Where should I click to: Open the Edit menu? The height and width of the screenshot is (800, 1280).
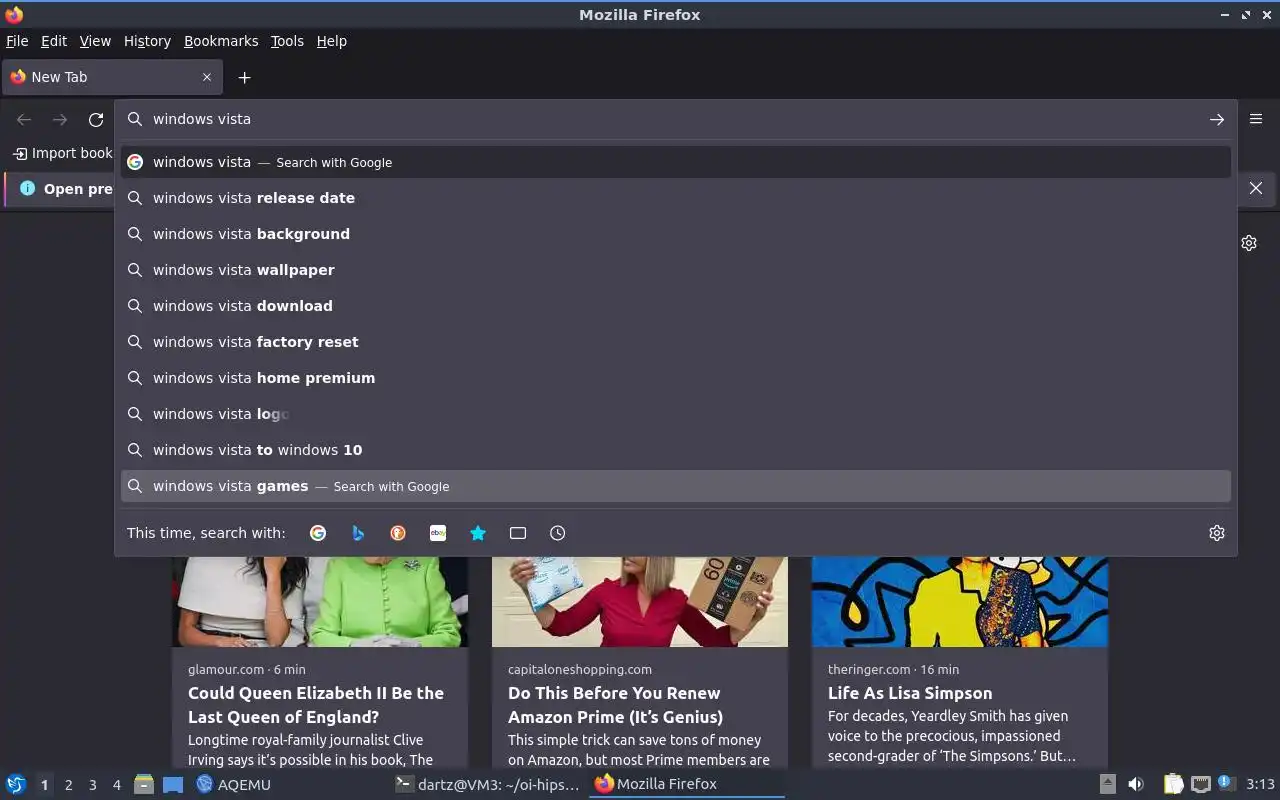tap(54, 41)
